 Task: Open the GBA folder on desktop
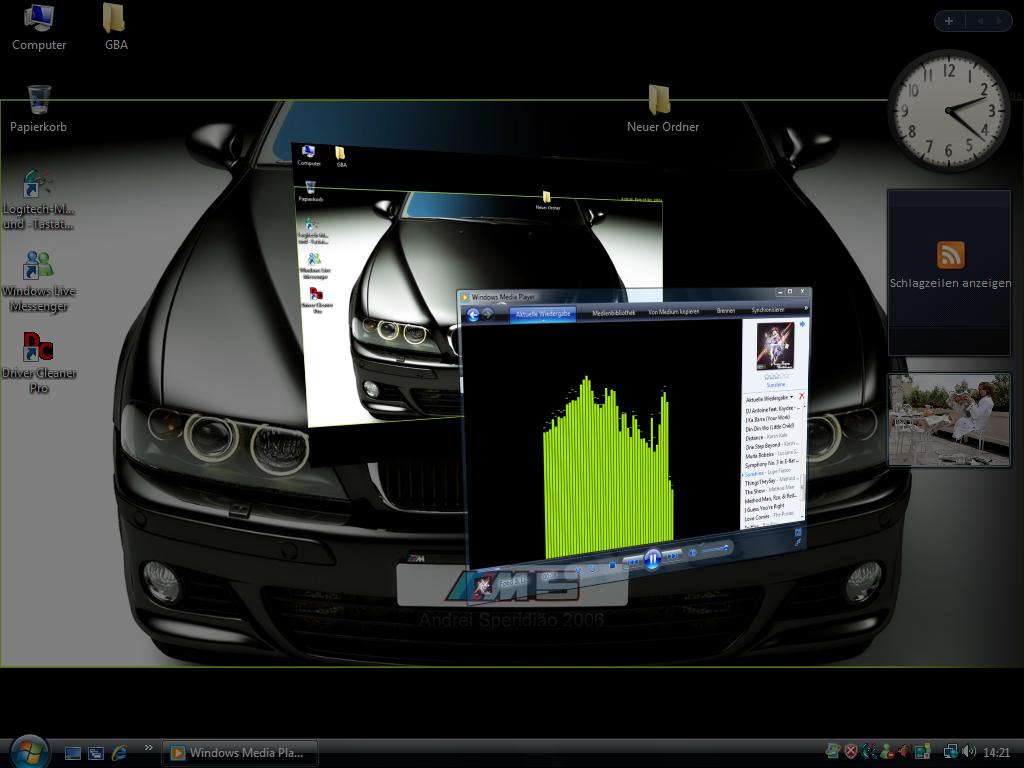(x=115, y=26)
